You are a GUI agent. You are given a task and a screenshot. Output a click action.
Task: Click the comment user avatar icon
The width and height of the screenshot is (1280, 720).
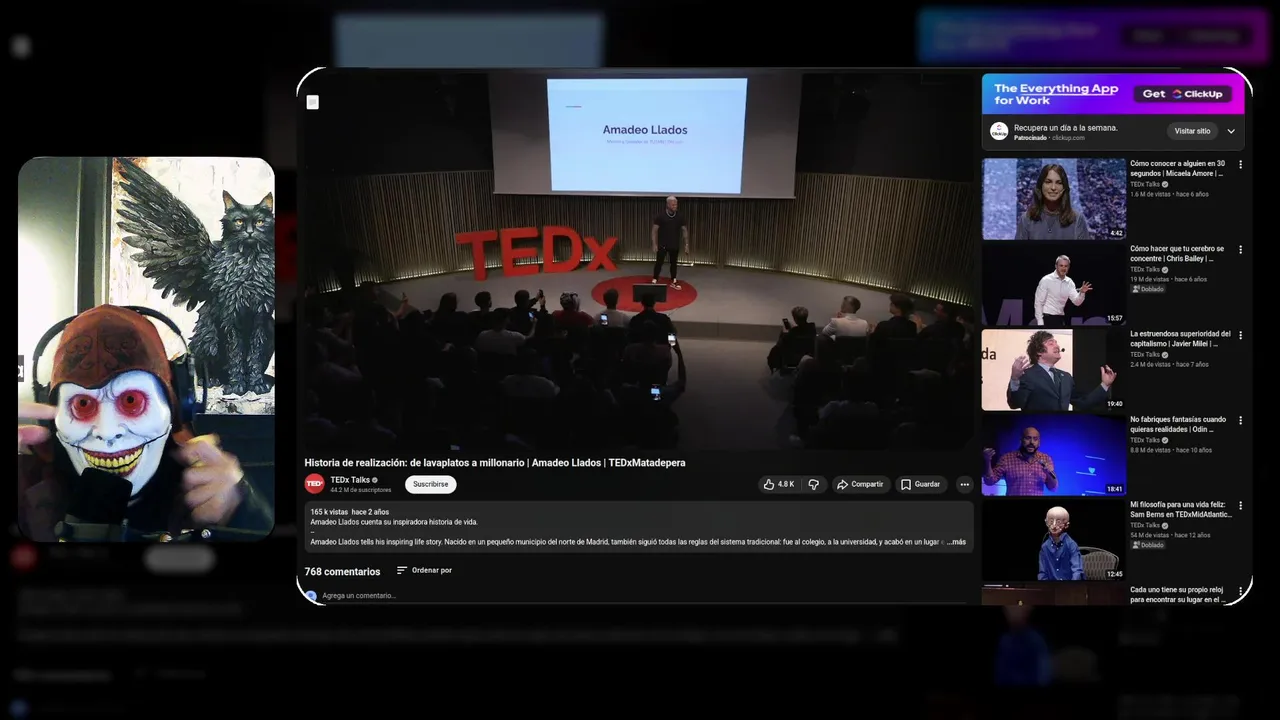pos(311,596)
